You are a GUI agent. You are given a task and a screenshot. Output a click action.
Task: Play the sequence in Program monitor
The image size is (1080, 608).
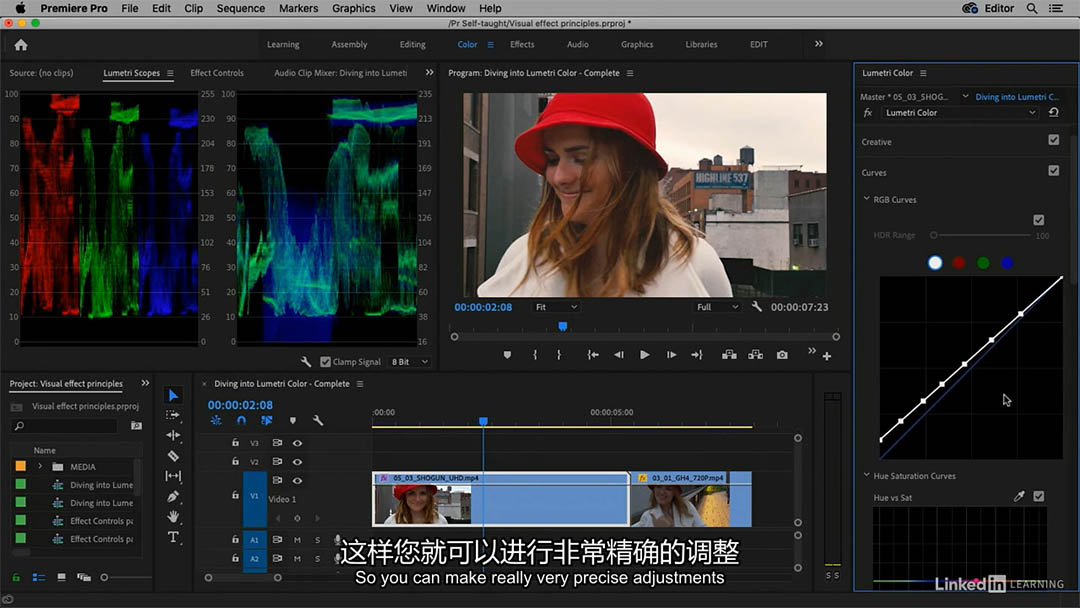(645, 355)
